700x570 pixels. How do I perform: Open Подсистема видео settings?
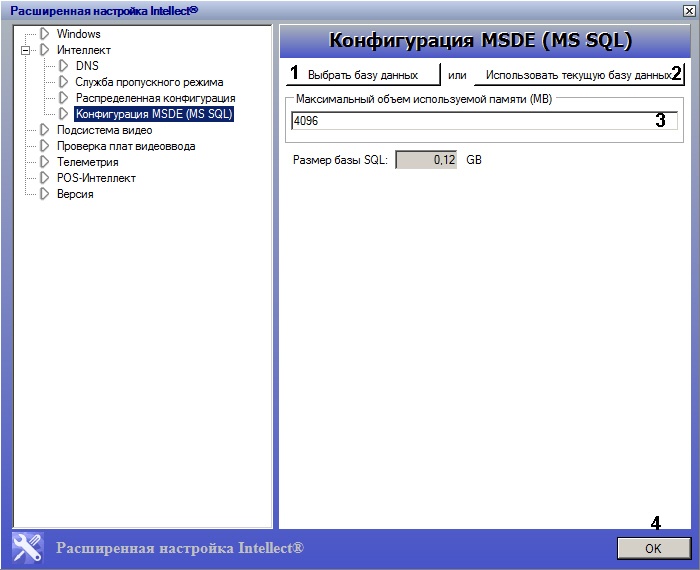[x=104, y=130]
